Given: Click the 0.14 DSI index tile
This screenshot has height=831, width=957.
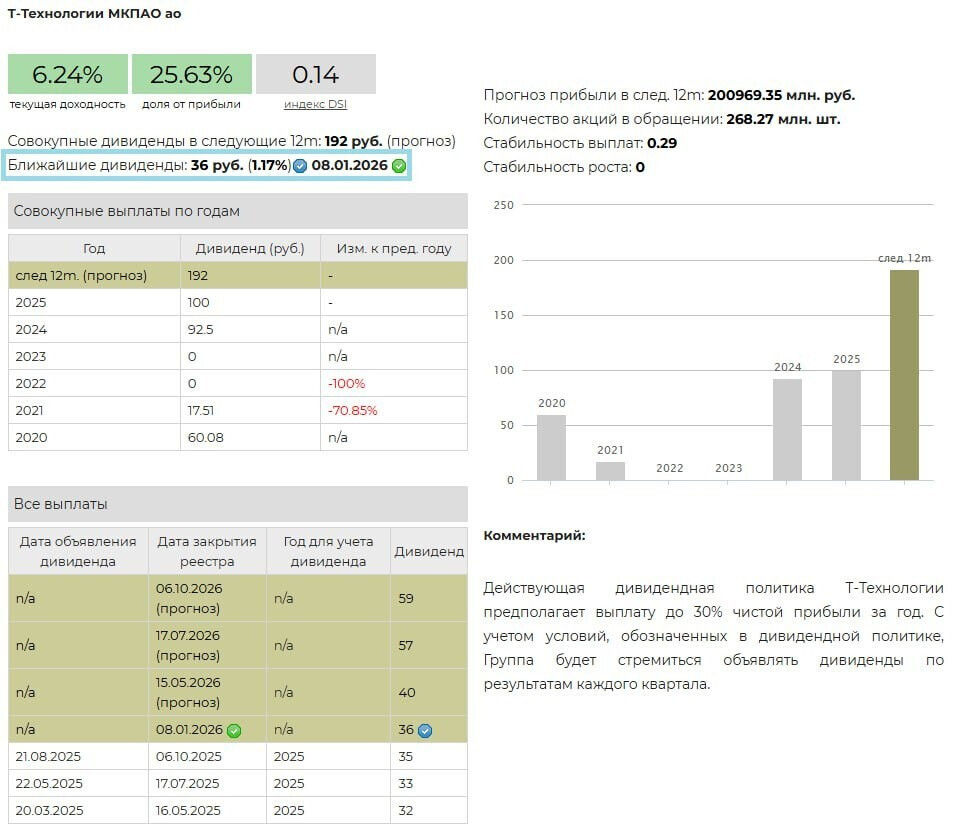Looking at the screenshot, I should 315,75.
